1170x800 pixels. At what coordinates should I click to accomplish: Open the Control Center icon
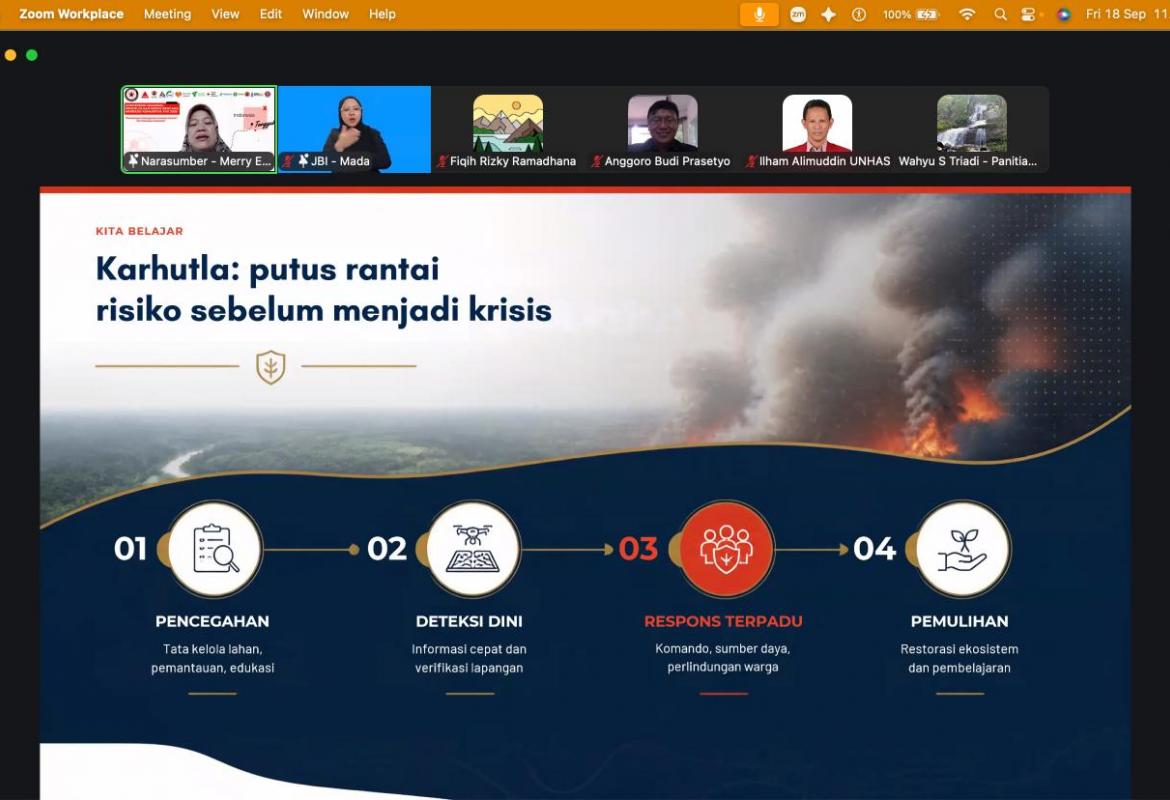(1028, 14)
